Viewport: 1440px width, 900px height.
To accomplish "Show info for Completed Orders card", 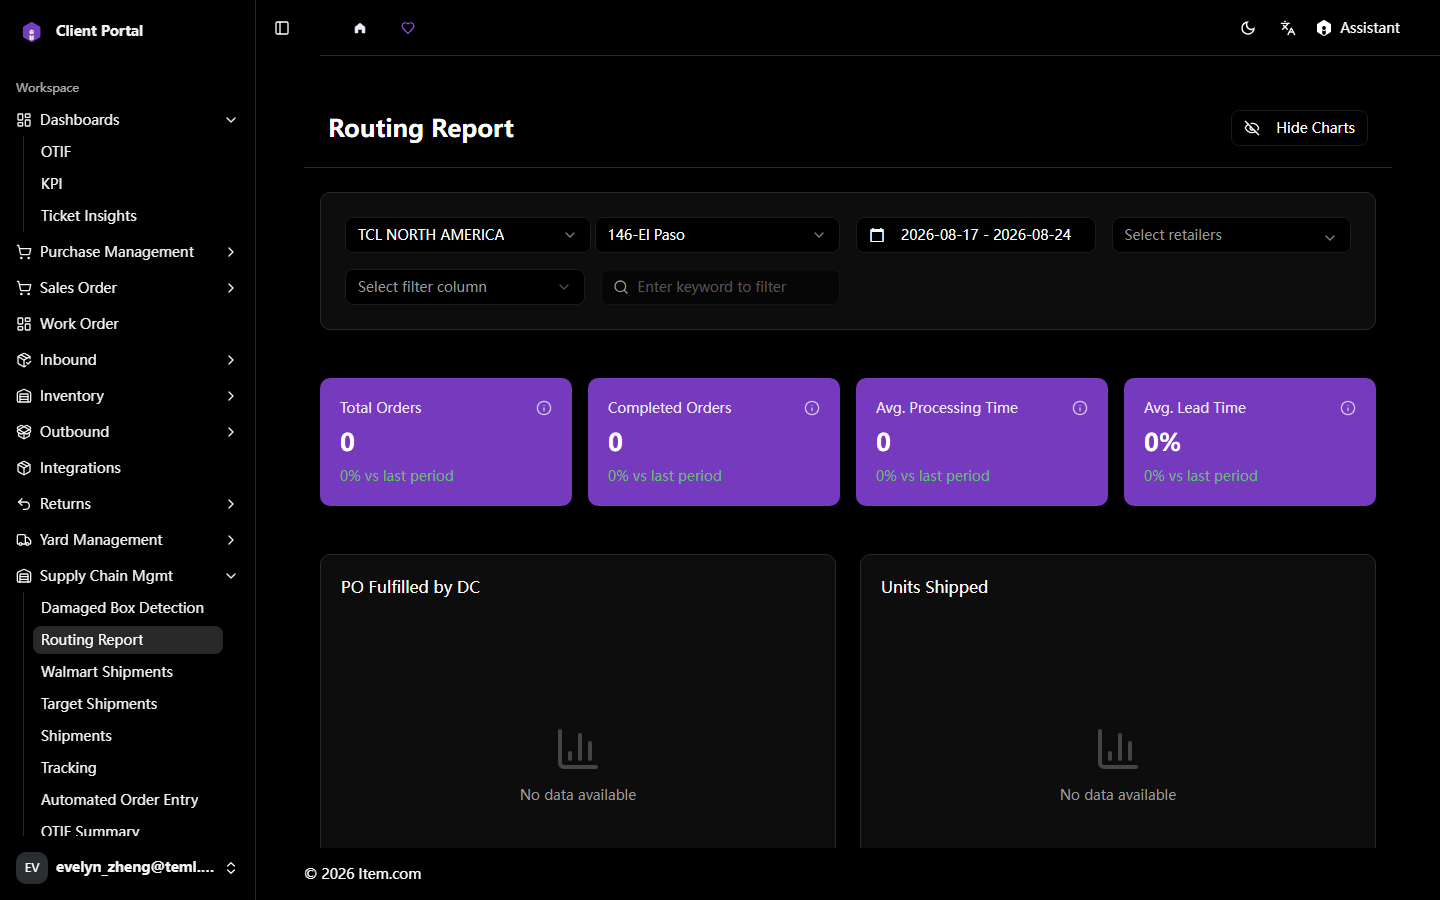I will pyautogui.click(x=812, y=408).
